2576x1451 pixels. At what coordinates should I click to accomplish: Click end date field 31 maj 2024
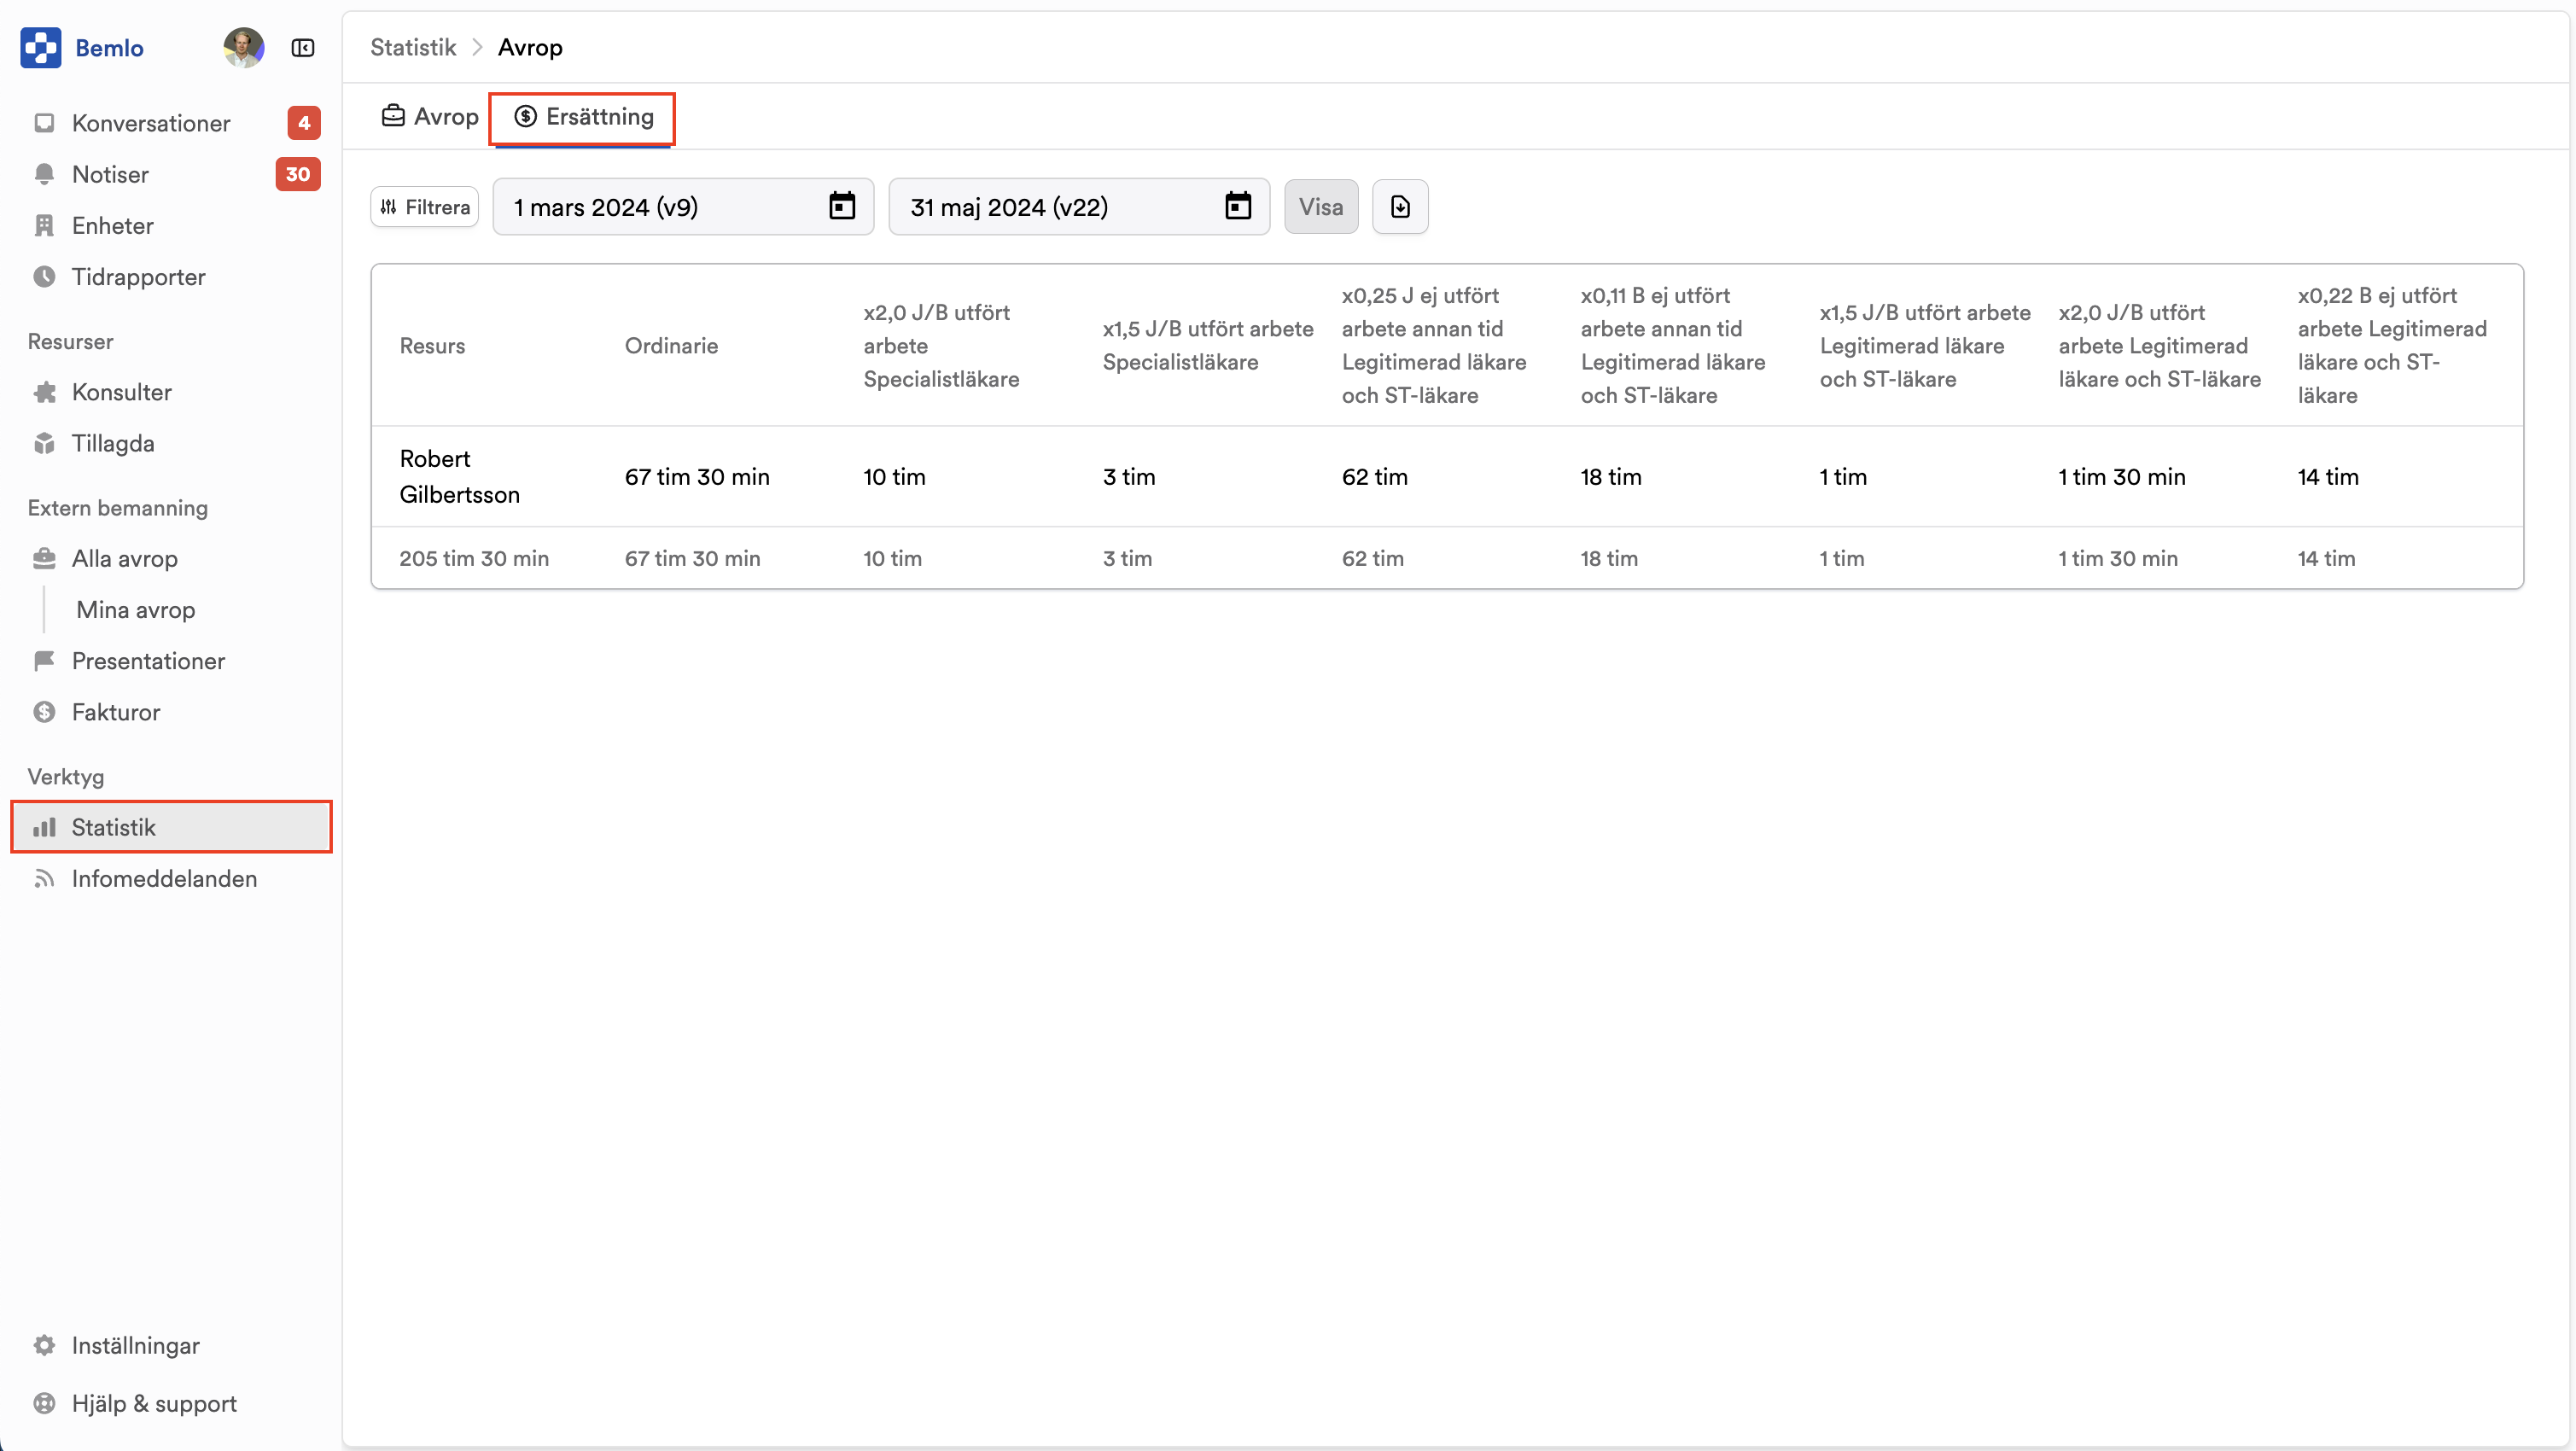[x=1079, y=206]
